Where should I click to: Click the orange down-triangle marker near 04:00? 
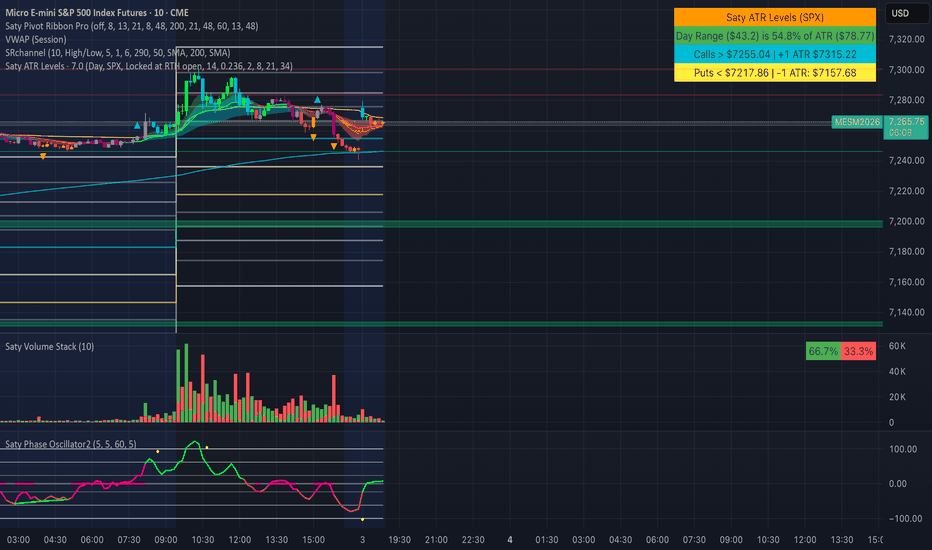[43, 156]
